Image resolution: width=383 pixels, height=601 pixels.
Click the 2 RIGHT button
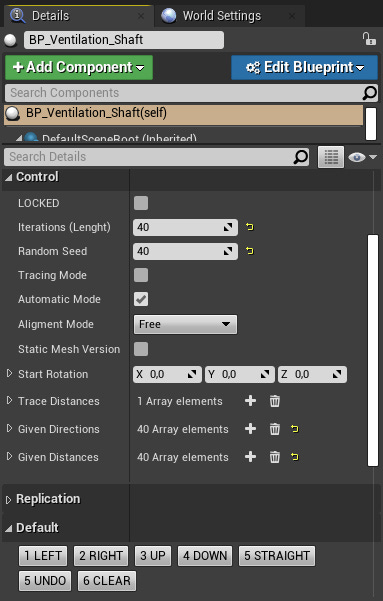click(101, 556)
